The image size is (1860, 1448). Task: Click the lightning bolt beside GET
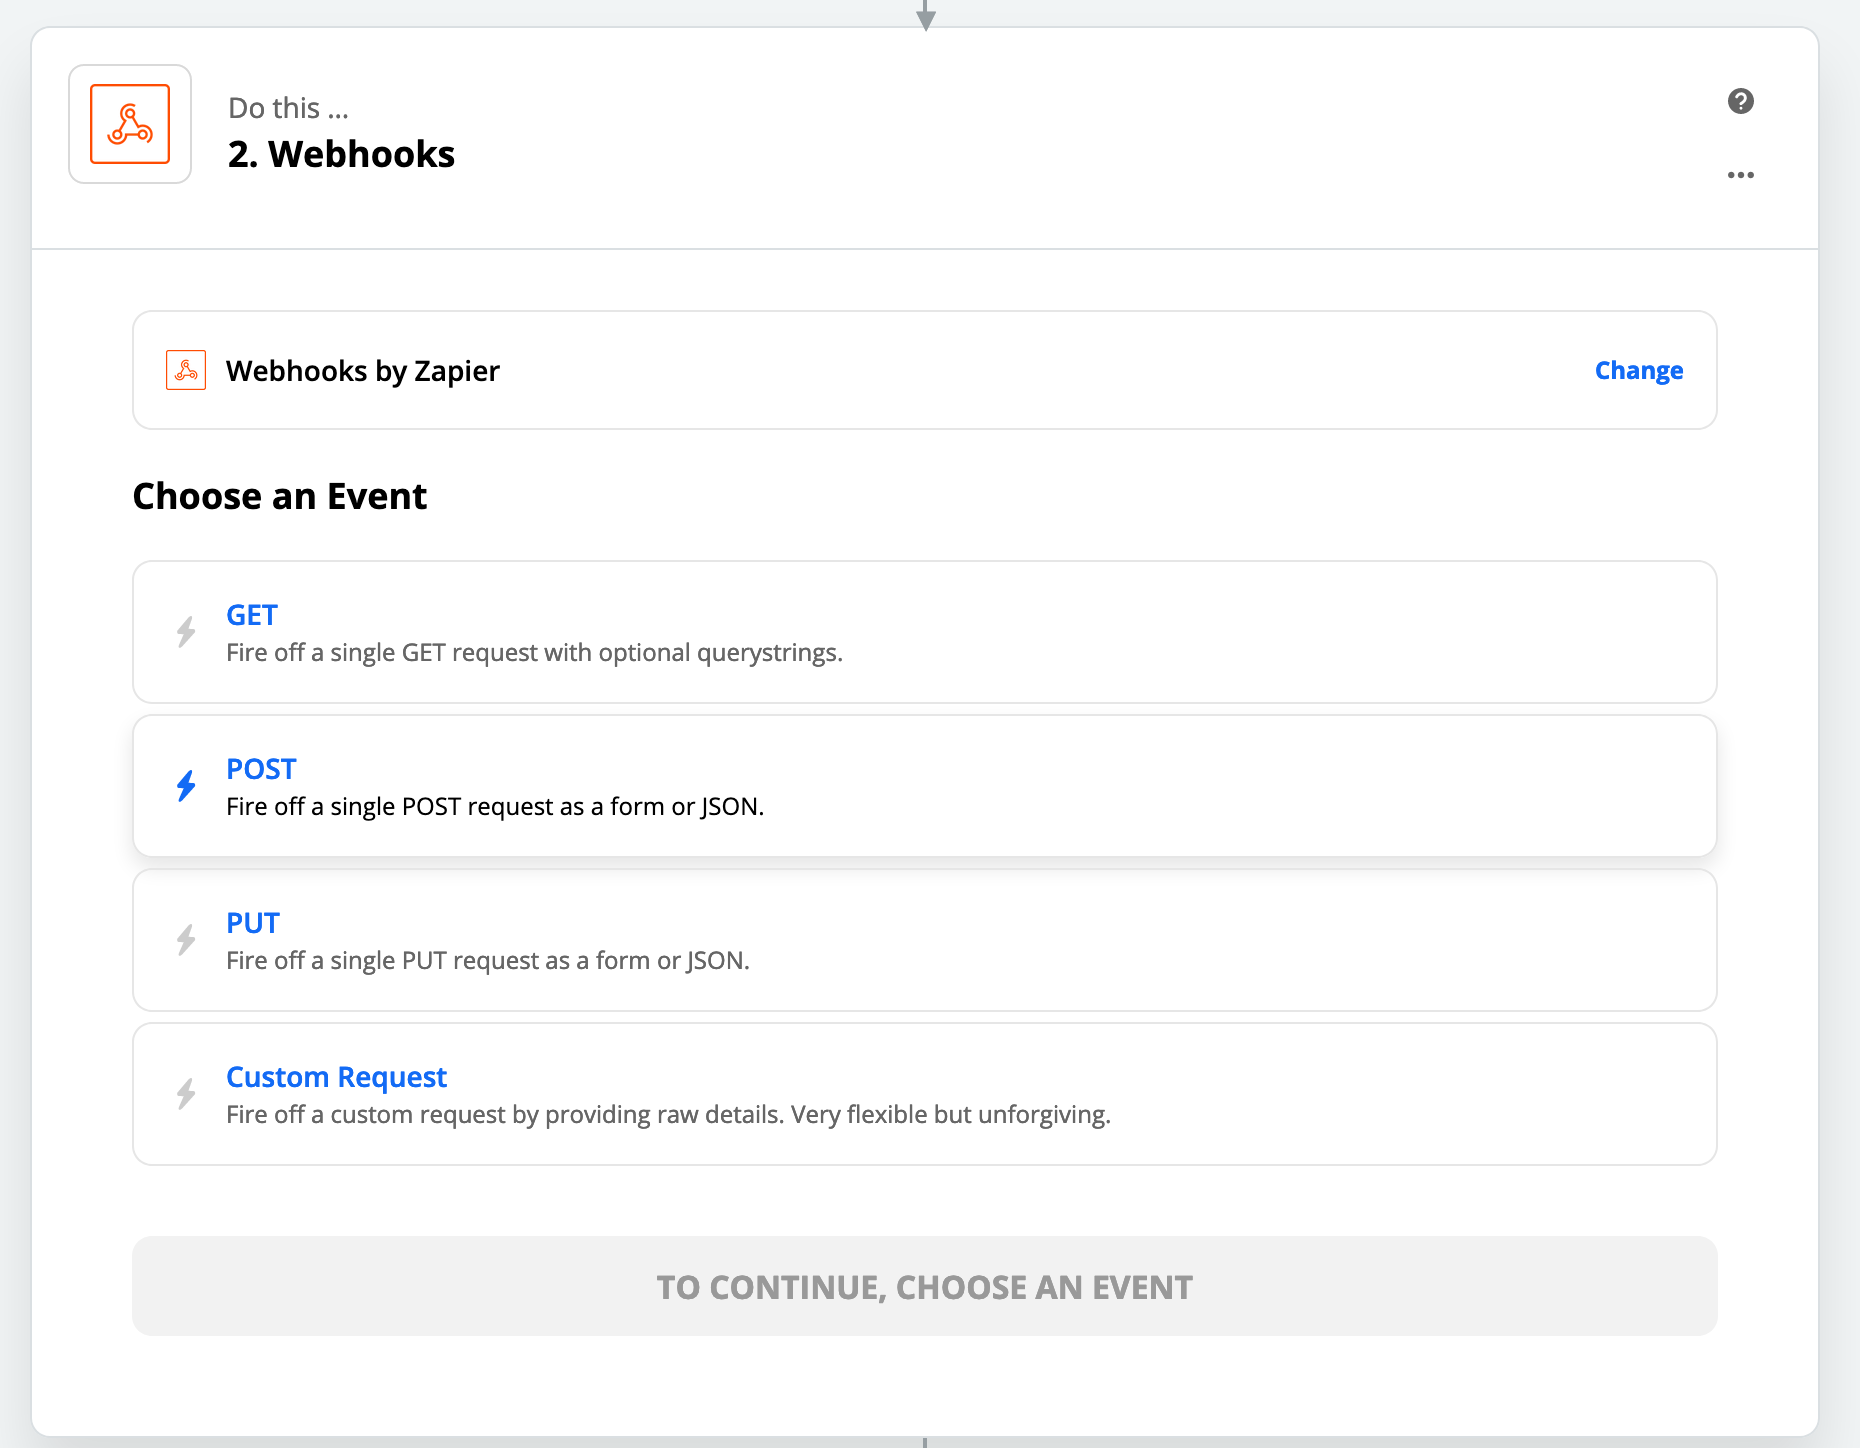[186, 632]
